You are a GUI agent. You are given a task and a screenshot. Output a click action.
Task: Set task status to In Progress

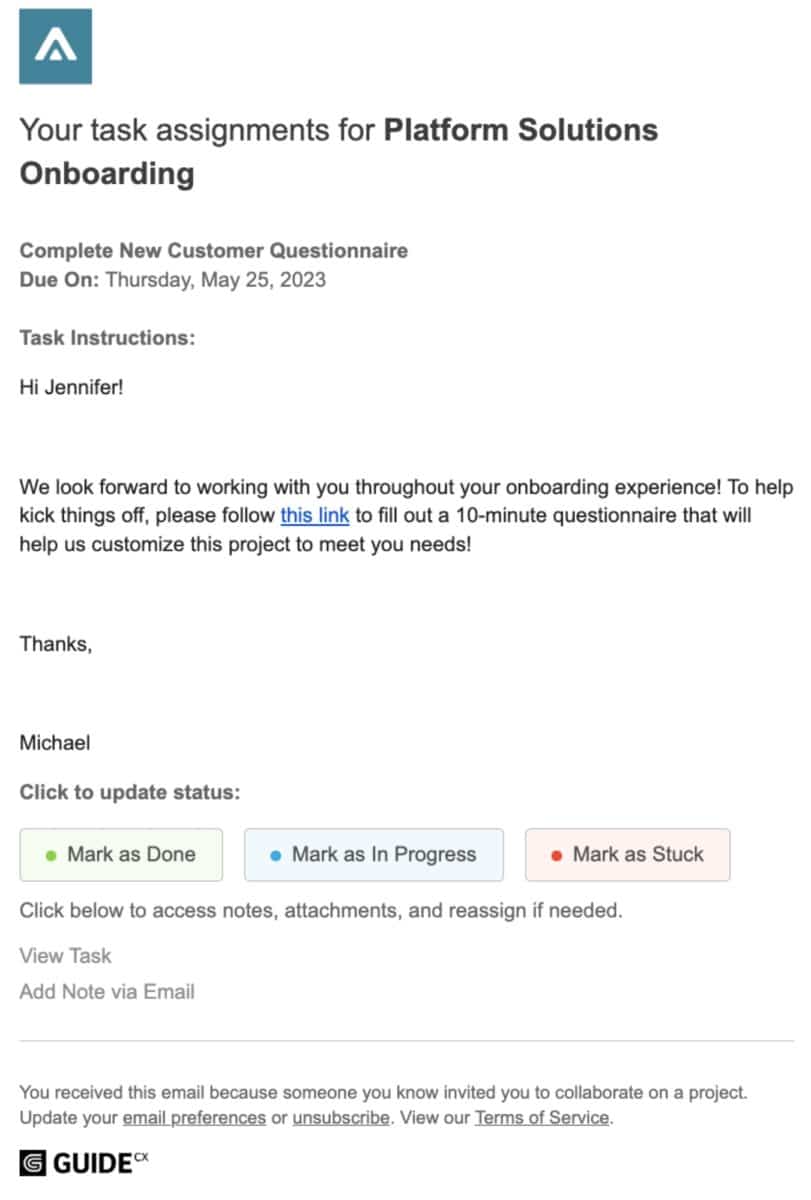point(374,855)
